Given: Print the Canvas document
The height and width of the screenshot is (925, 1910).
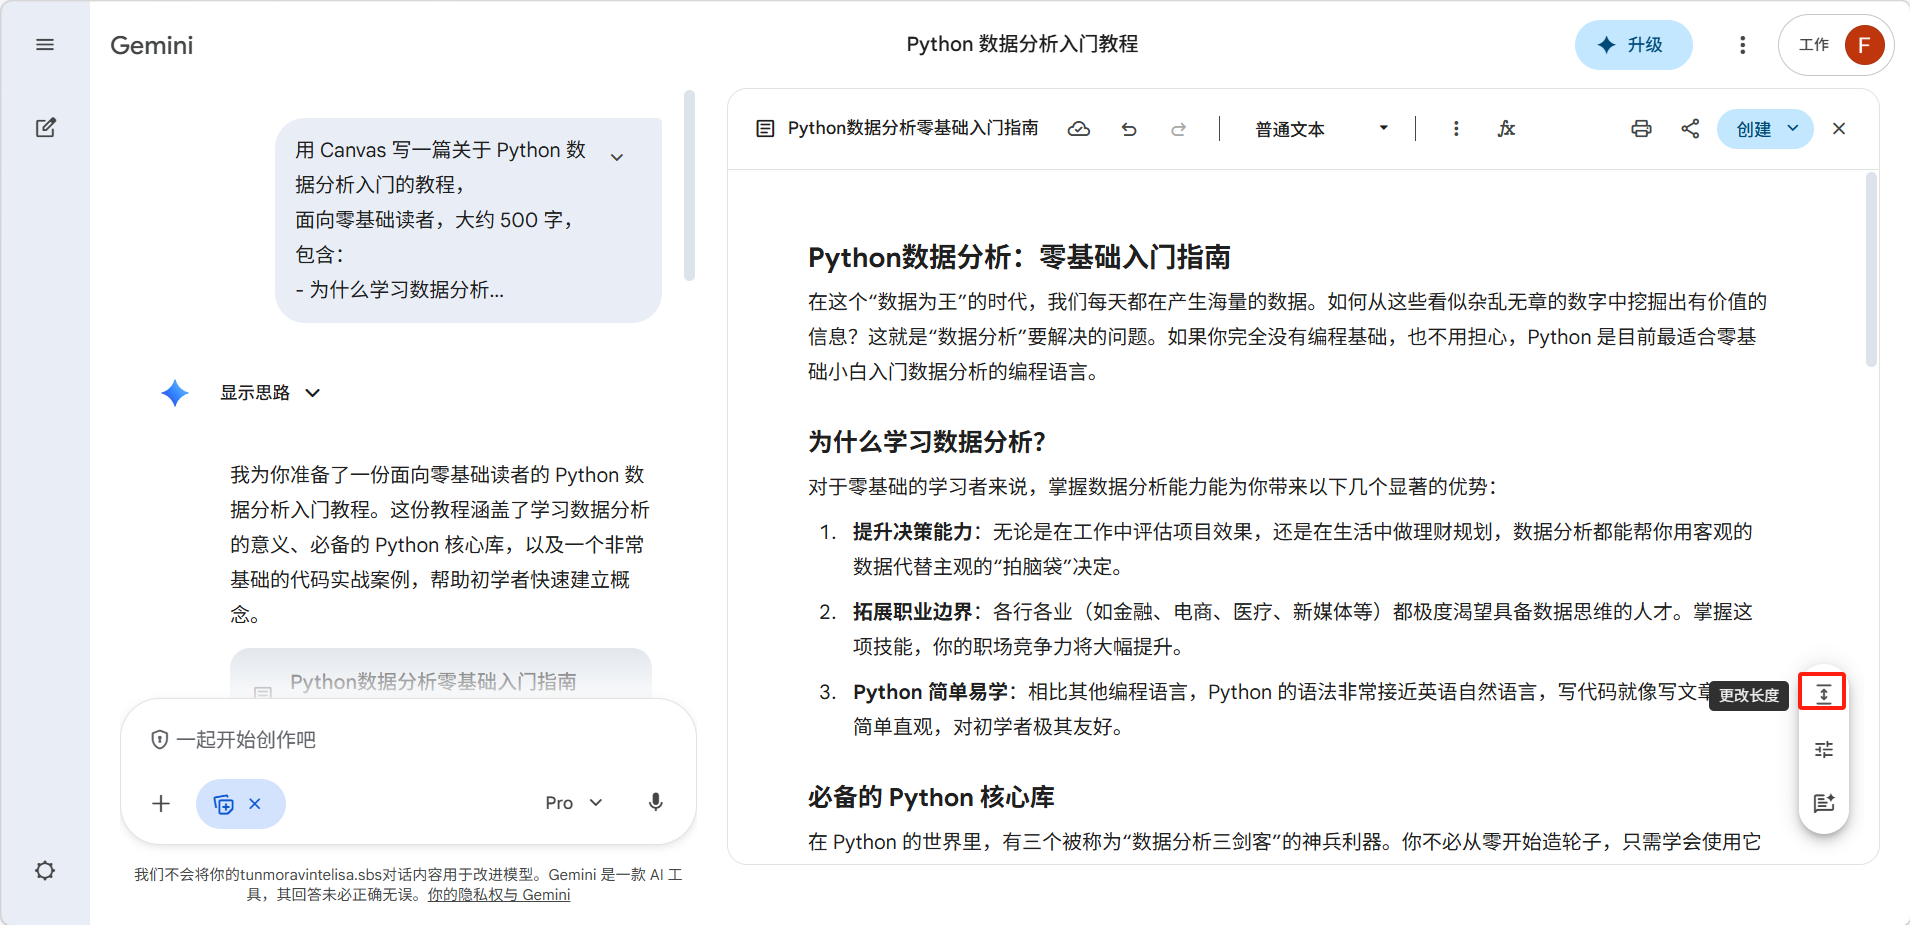Looking at the screenshot, I should click(x=1641, y=129).
